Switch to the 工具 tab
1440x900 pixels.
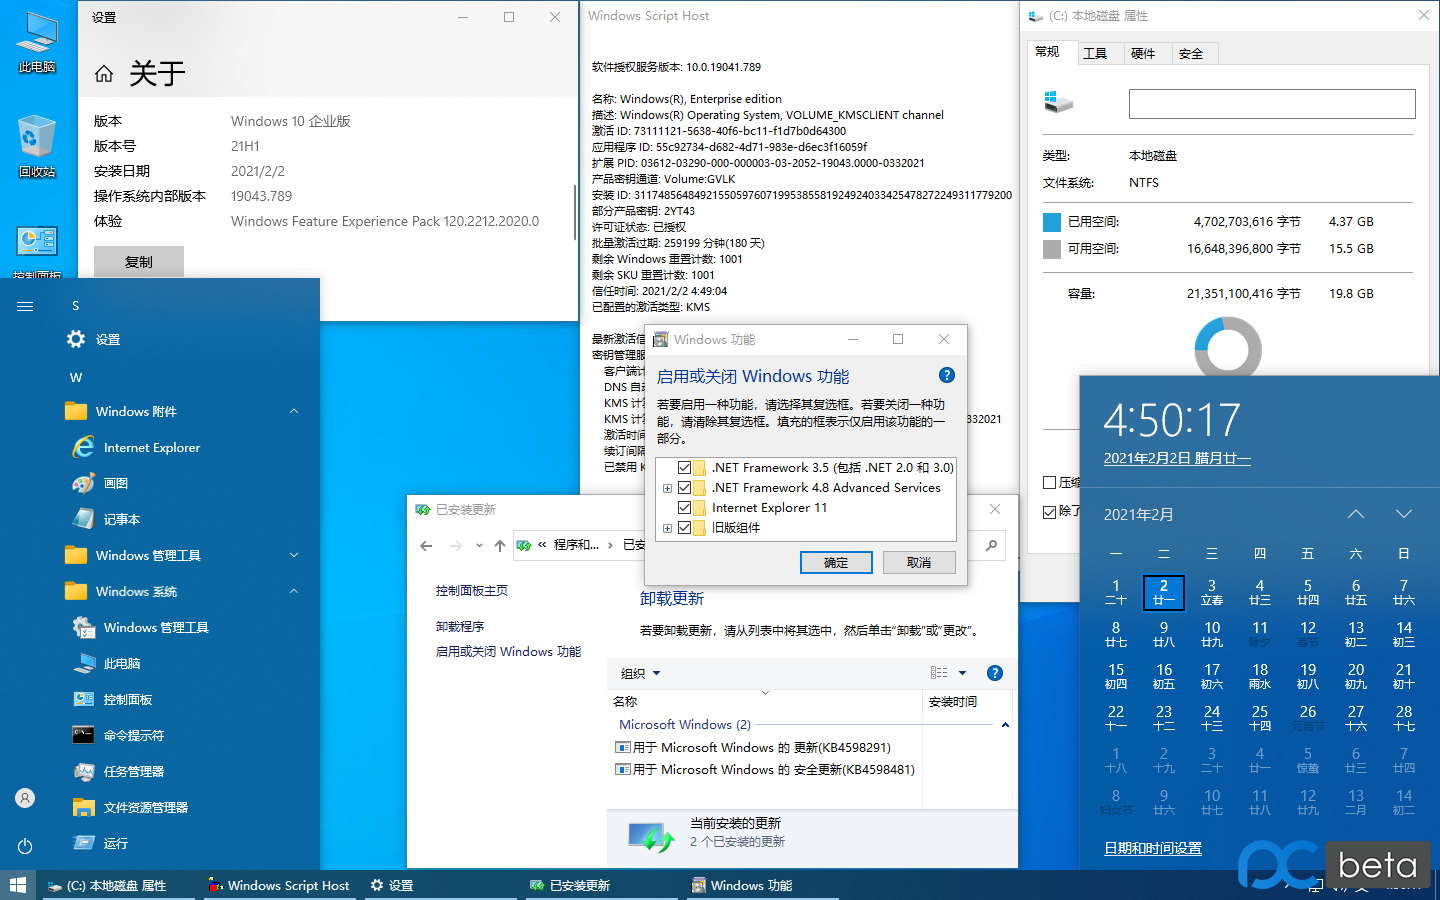[1095, 54]
